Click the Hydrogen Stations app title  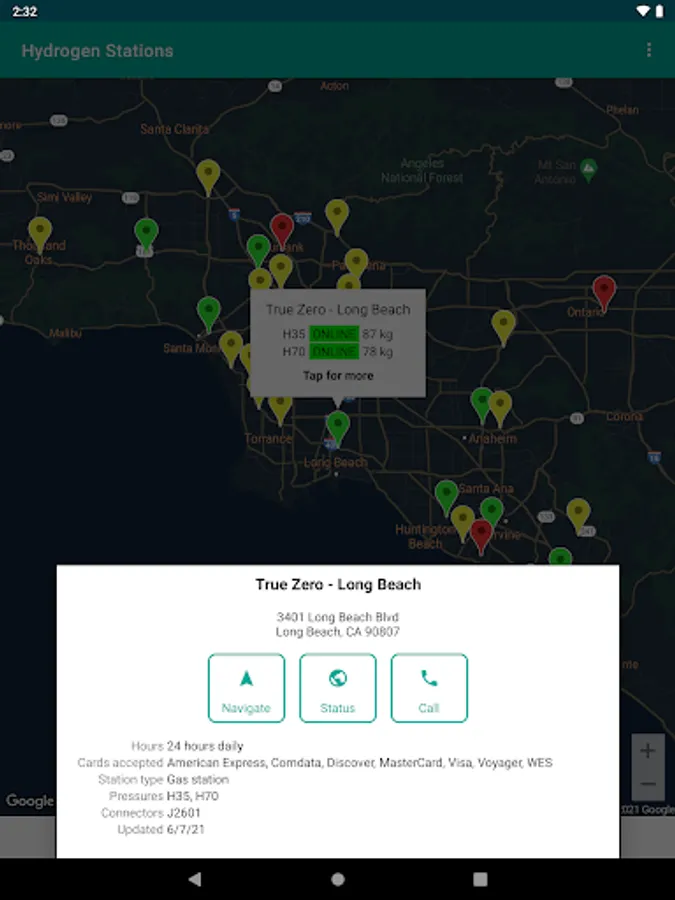pos(98,51)
